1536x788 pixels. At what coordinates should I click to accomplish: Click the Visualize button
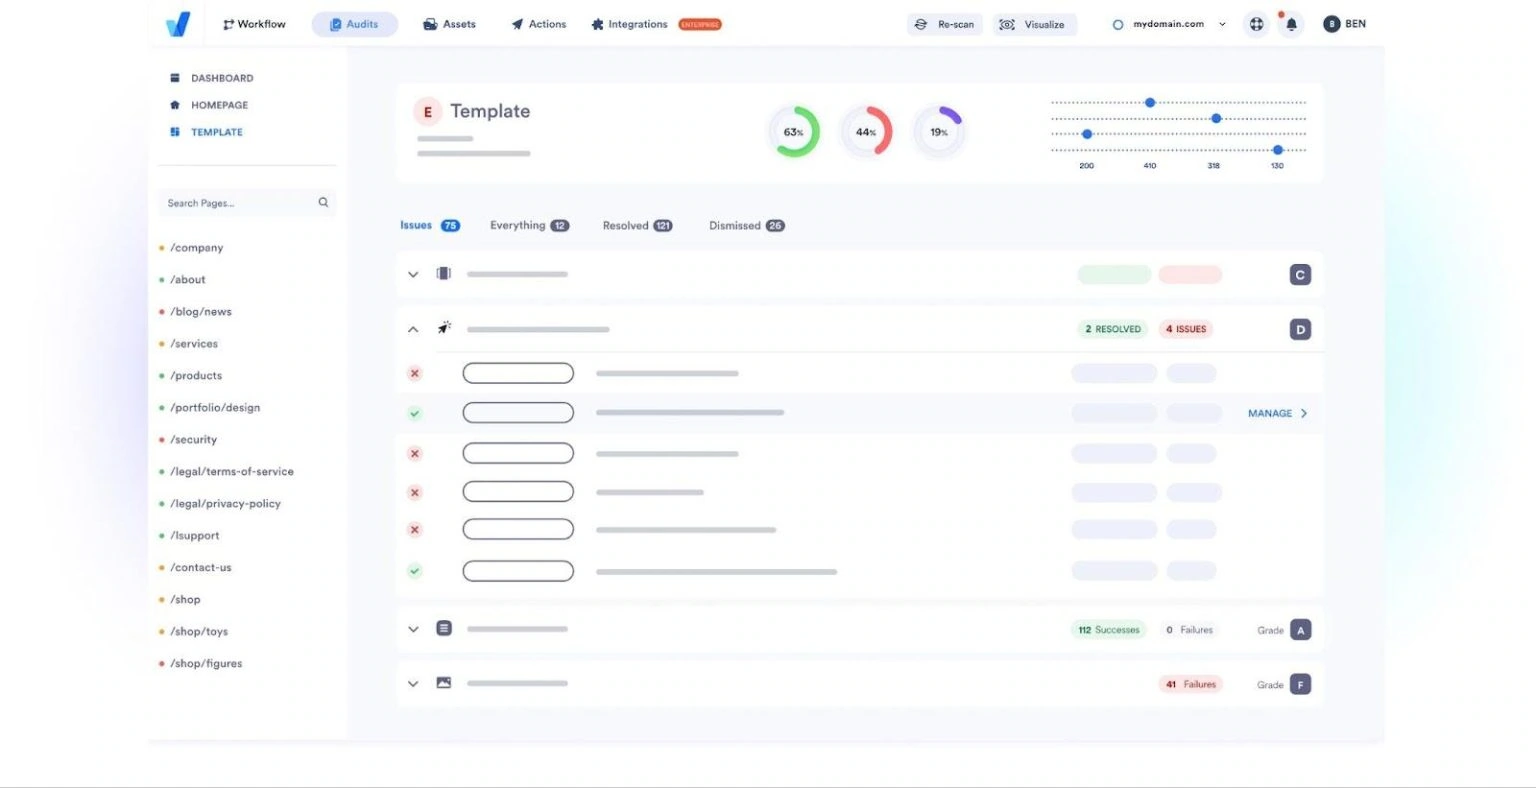click(1034, 24)
